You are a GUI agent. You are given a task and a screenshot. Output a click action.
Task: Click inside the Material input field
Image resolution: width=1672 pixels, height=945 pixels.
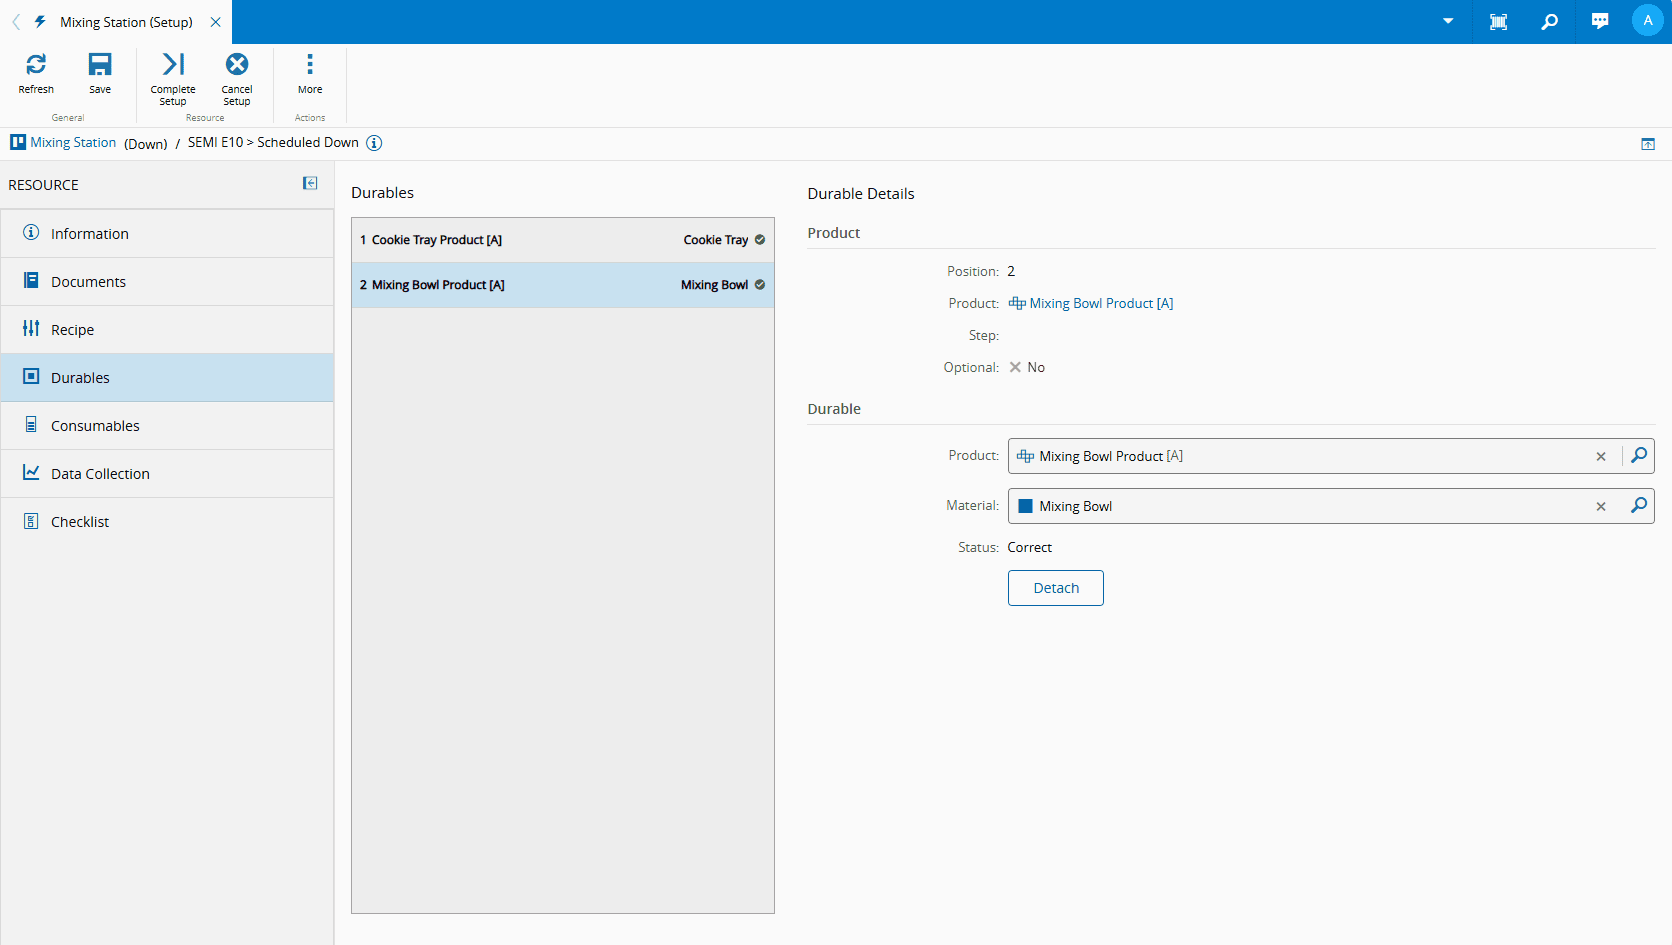[x=1300, y=507]
